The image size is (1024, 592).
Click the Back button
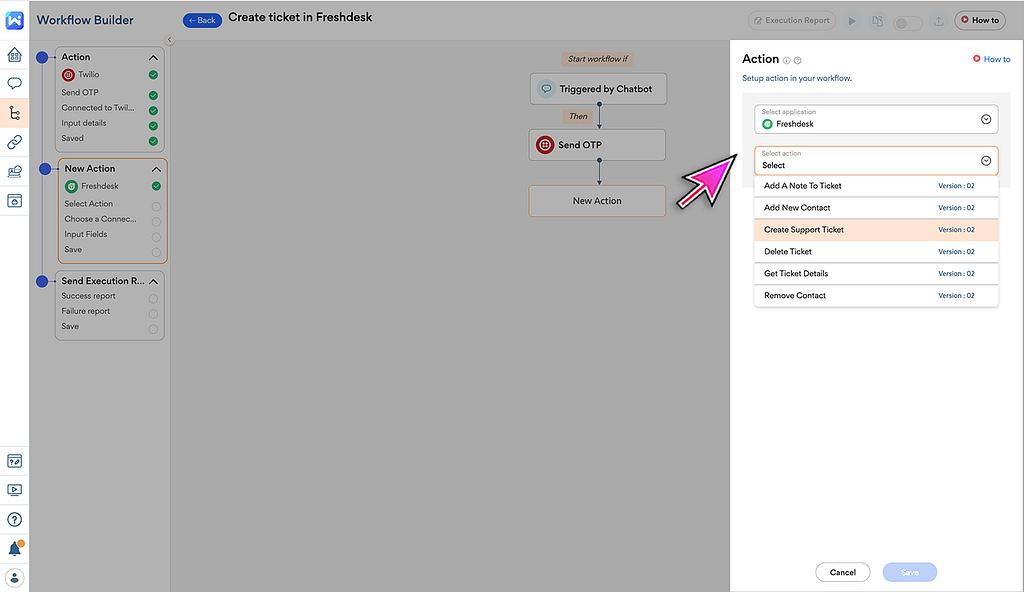click(202, 20)
